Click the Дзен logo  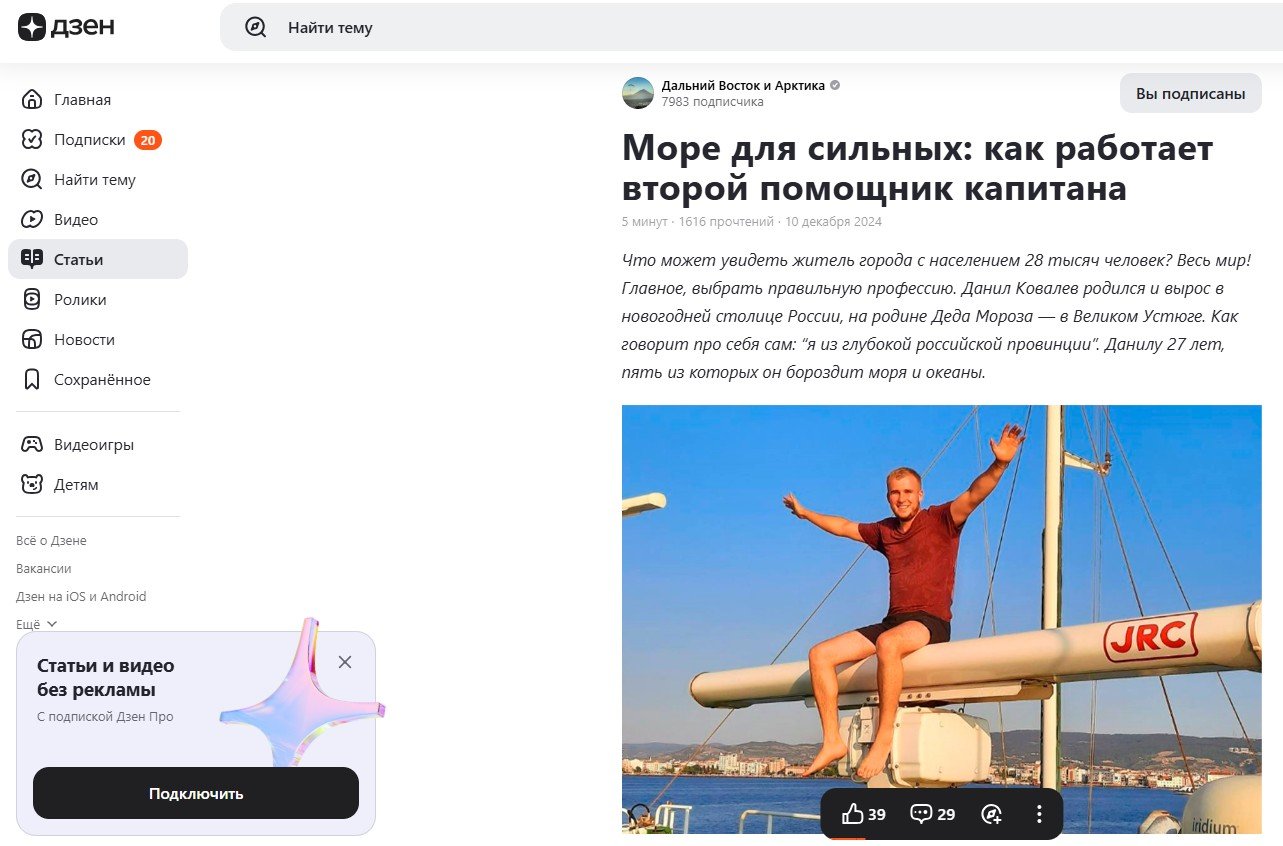click(66, 27)
